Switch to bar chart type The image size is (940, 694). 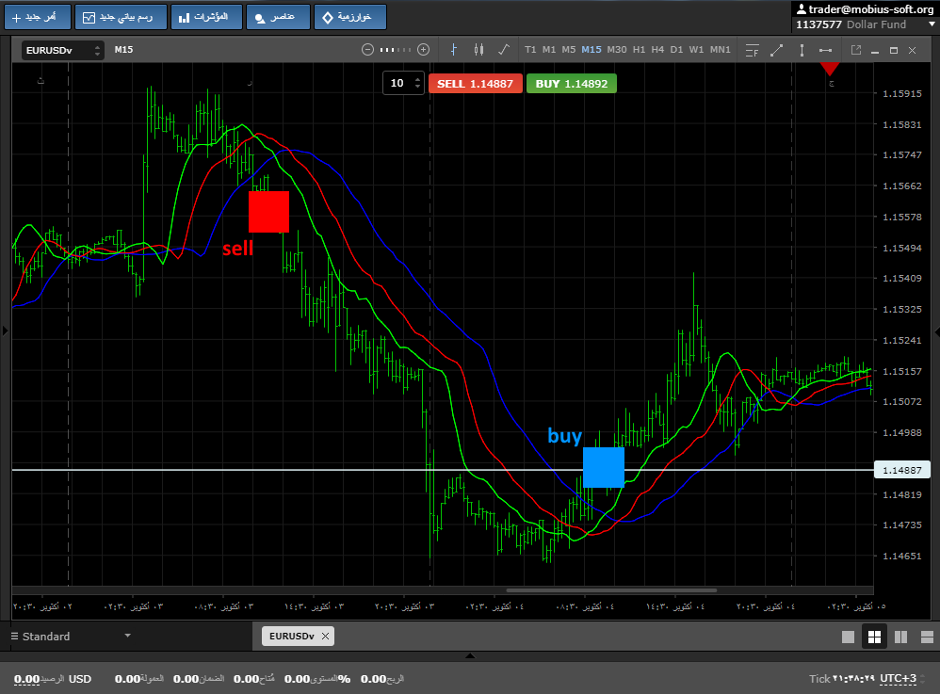[454, 50]
